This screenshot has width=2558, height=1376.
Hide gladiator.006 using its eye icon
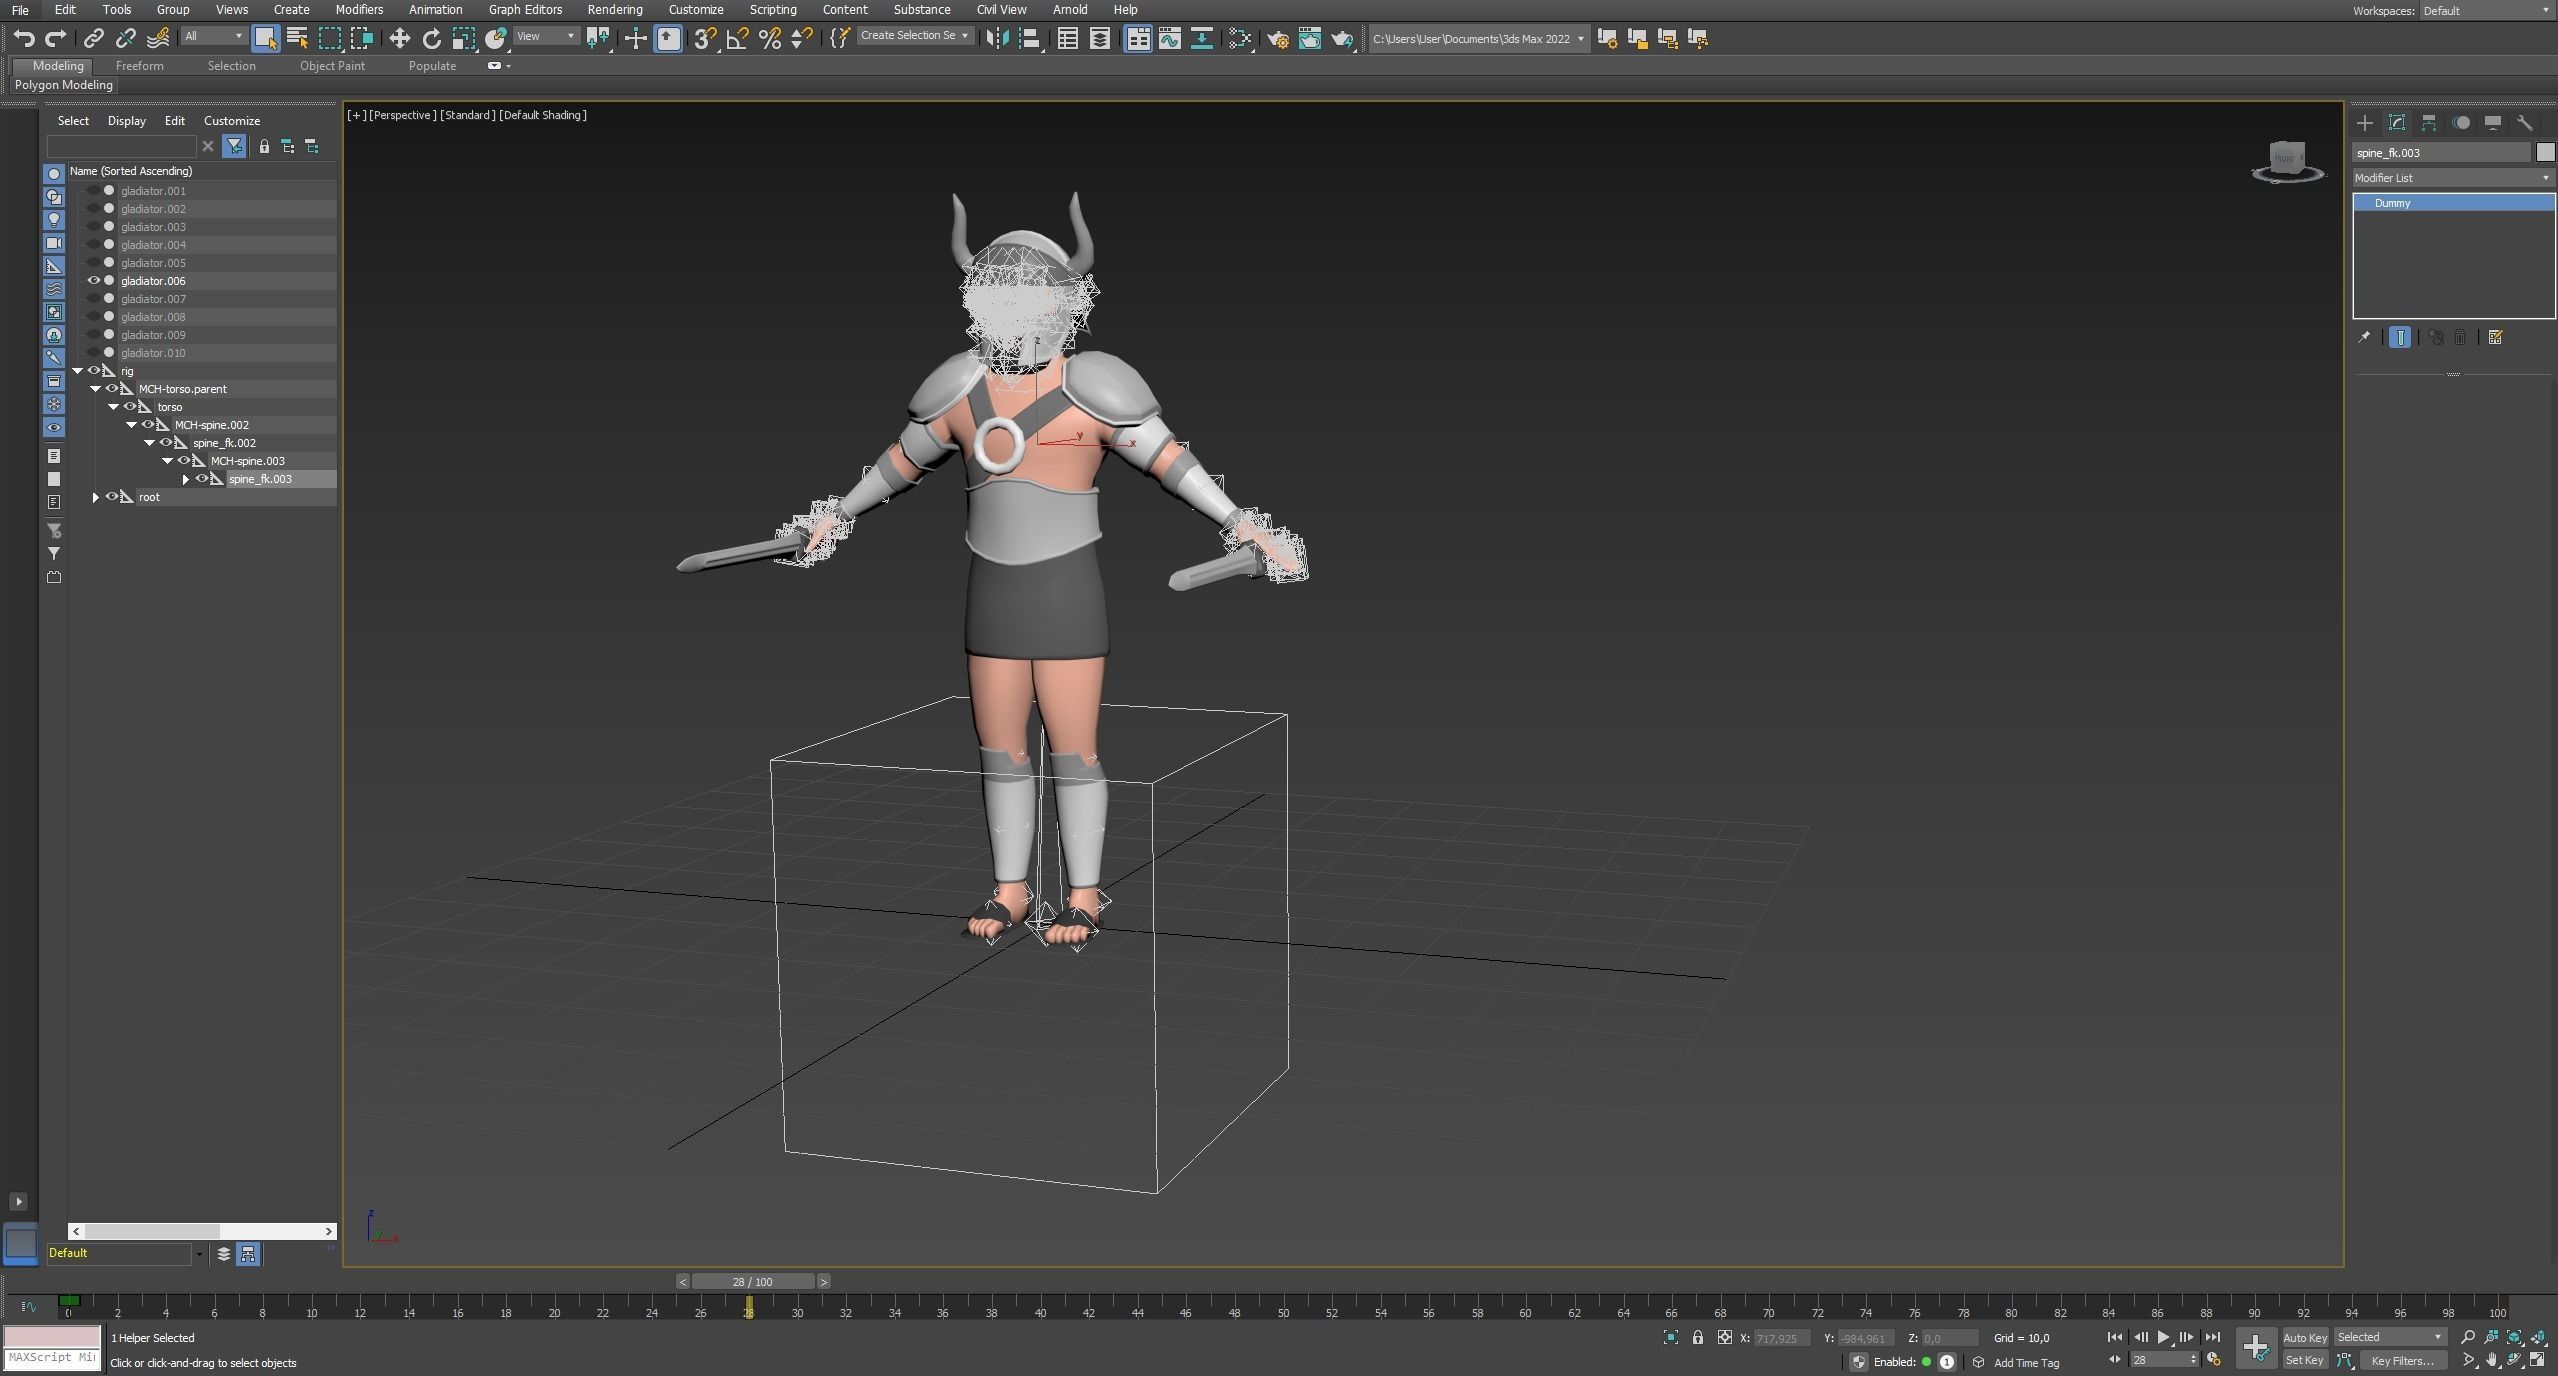94,281
